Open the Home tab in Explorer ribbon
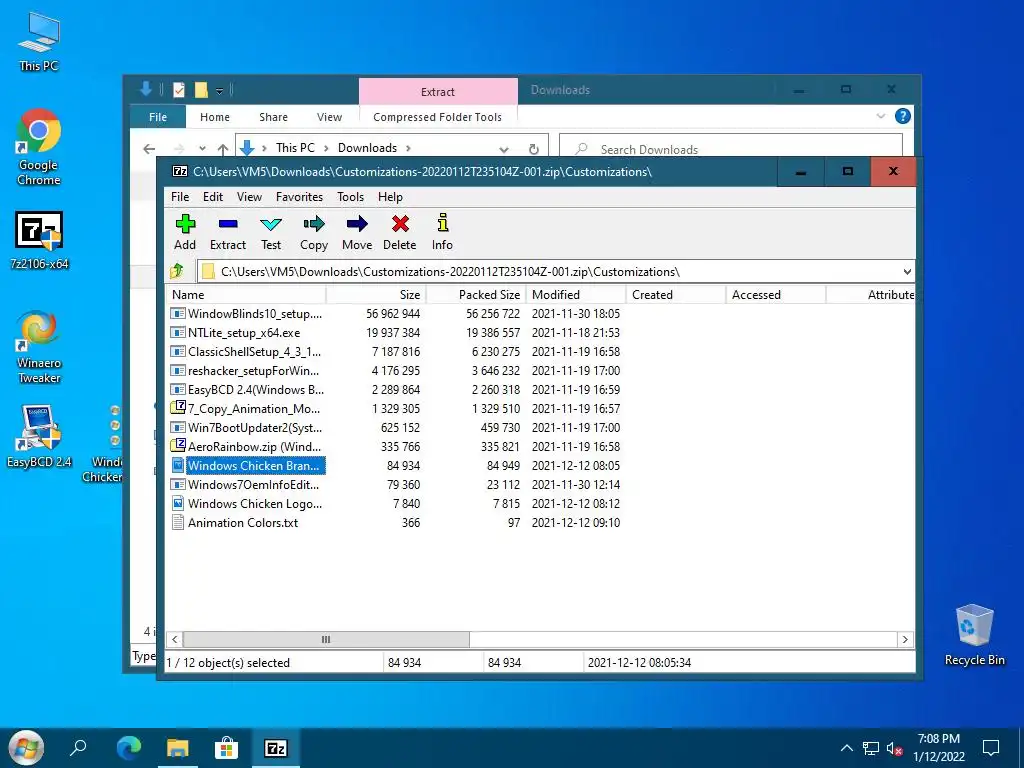Viewport: 1024px width, 768px height. [x=215, y=117]
